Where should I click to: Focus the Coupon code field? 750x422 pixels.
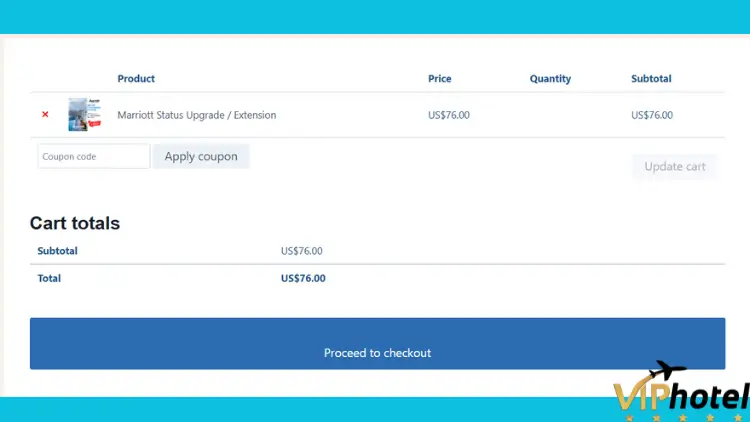coord(94,156)
